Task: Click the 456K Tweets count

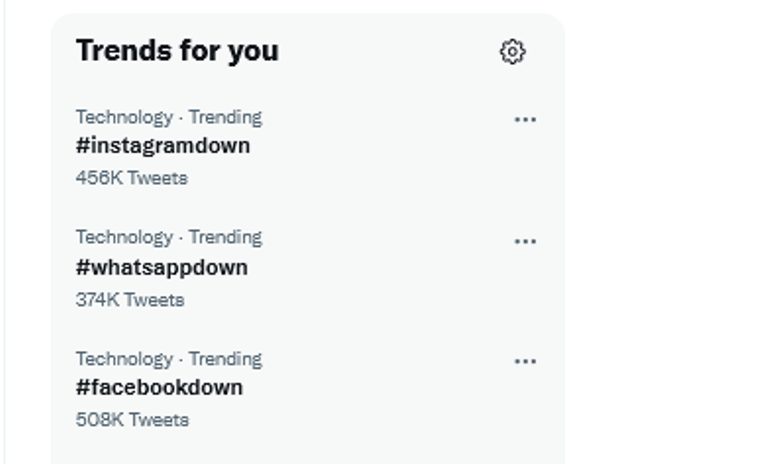Action: [131, 178]
